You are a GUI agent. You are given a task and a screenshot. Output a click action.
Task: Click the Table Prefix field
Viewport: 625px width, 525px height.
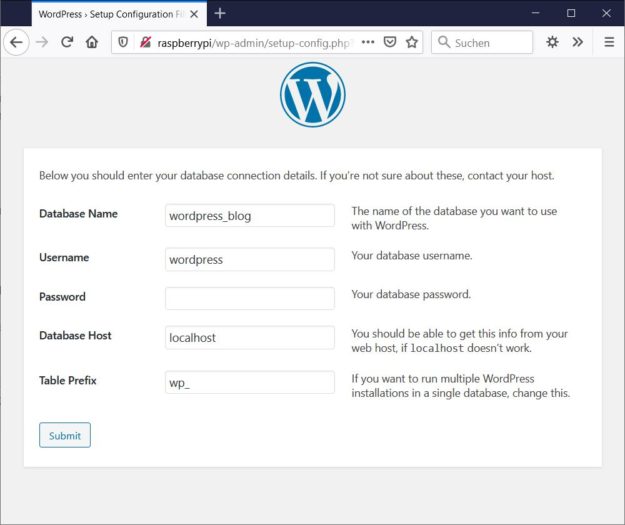point(250,382)
